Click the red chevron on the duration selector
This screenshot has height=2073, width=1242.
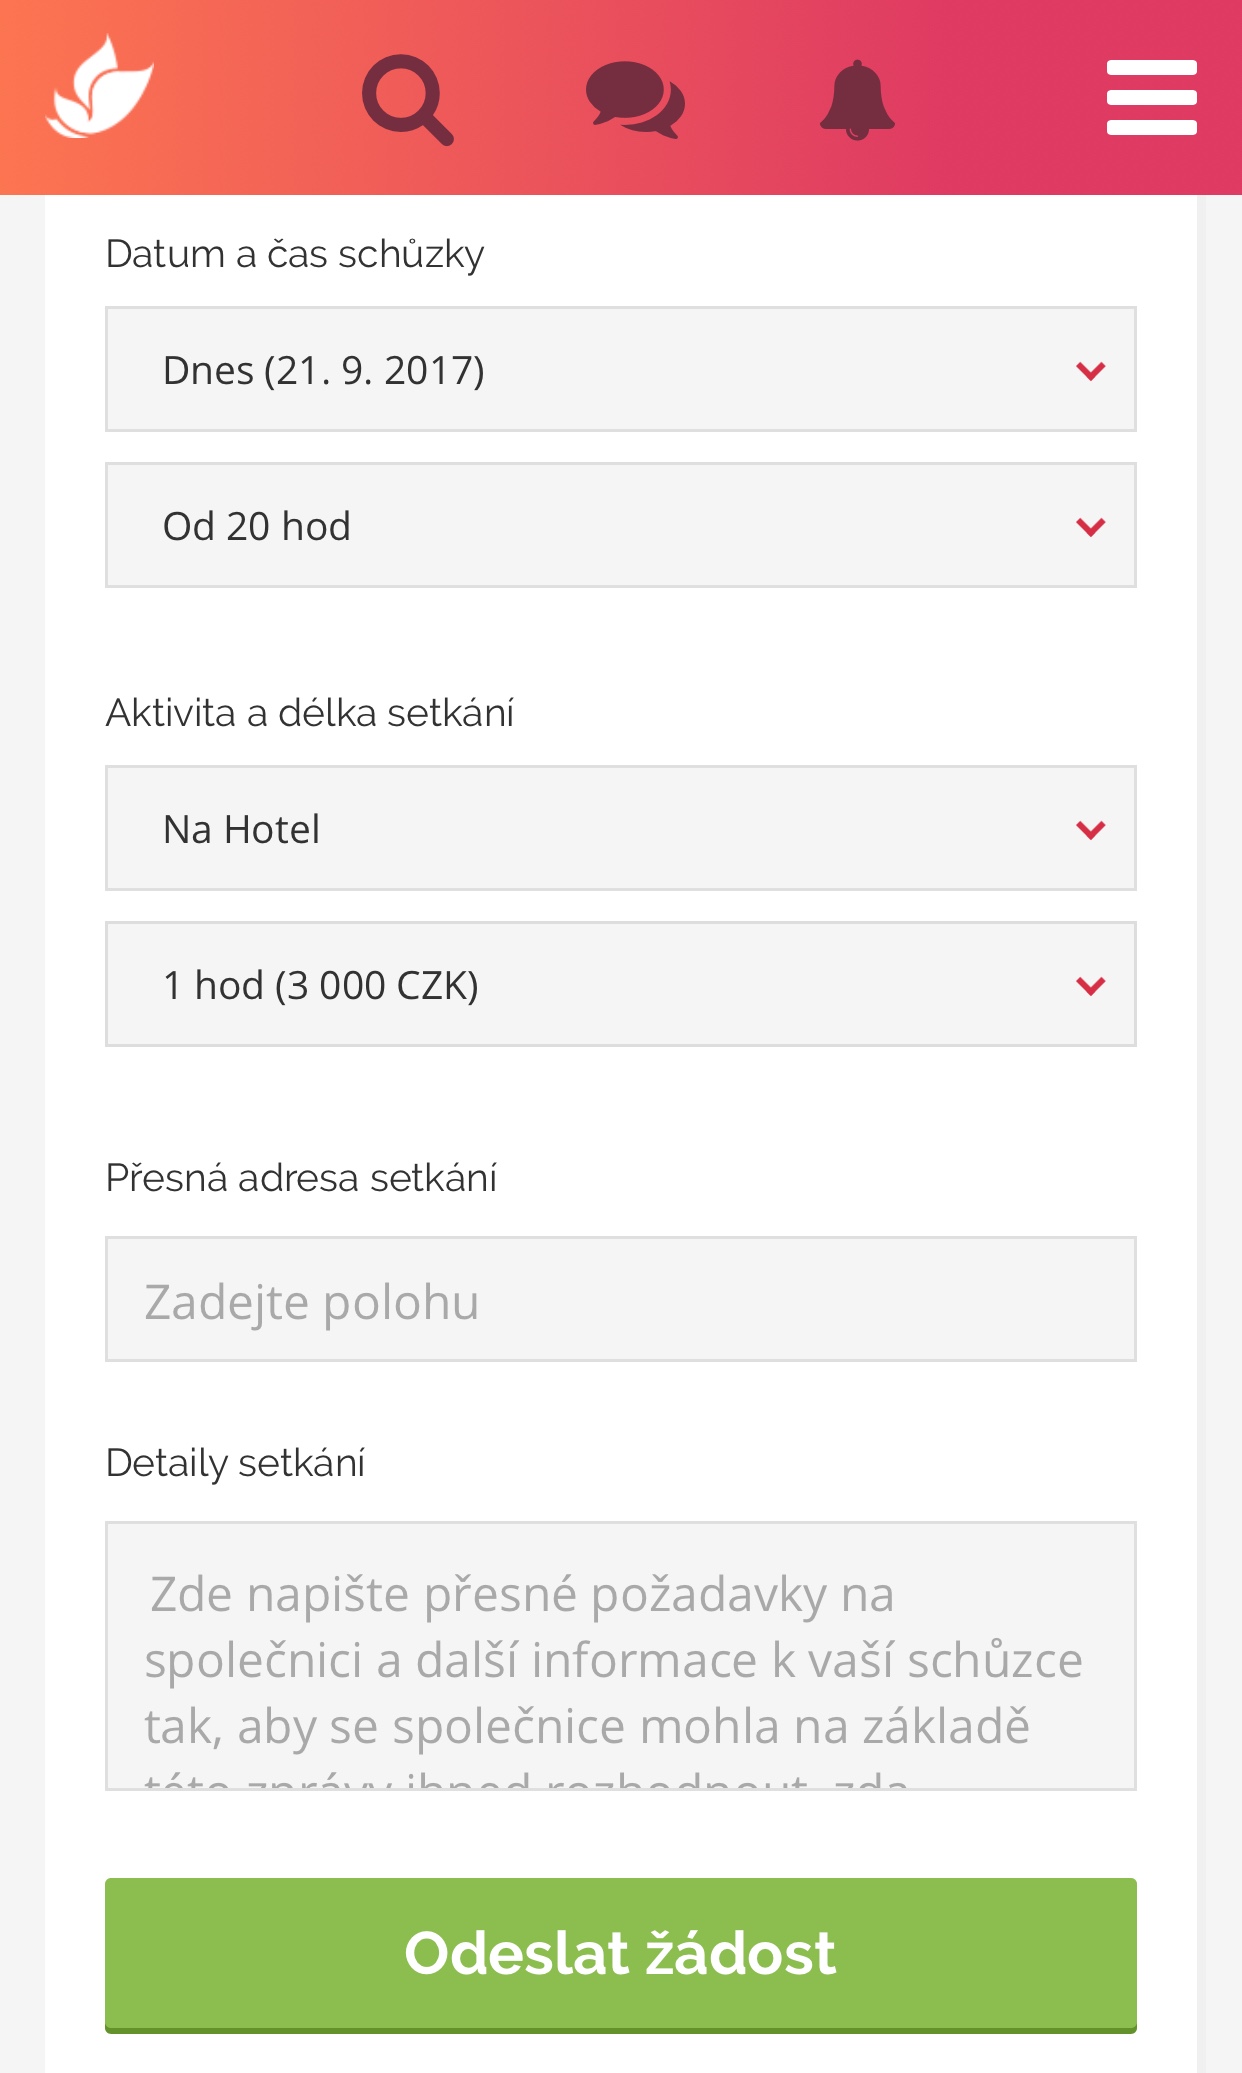[1090, 986]
